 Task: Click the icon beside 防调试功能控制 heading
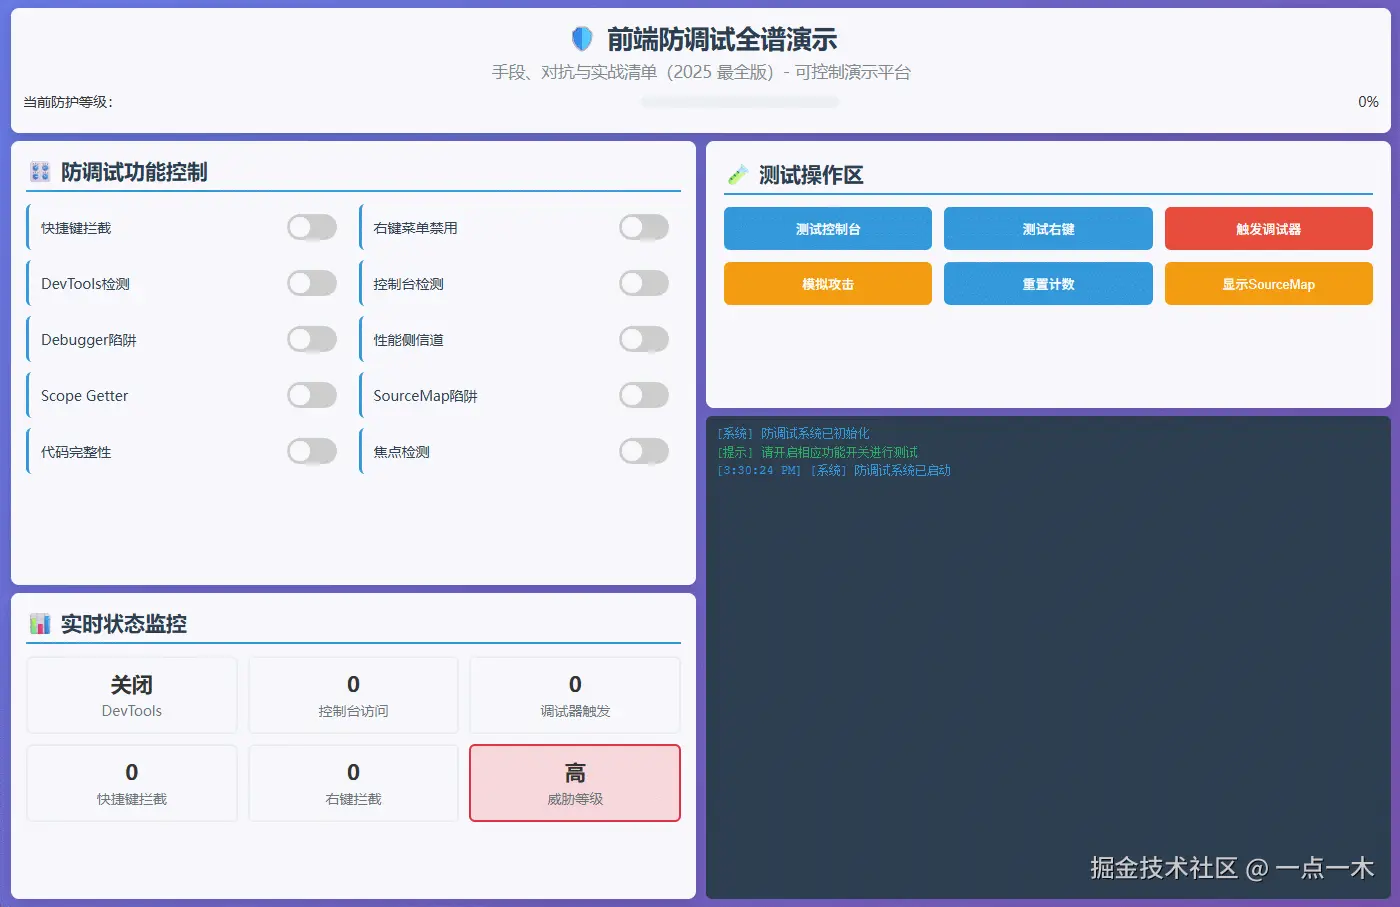39,171
